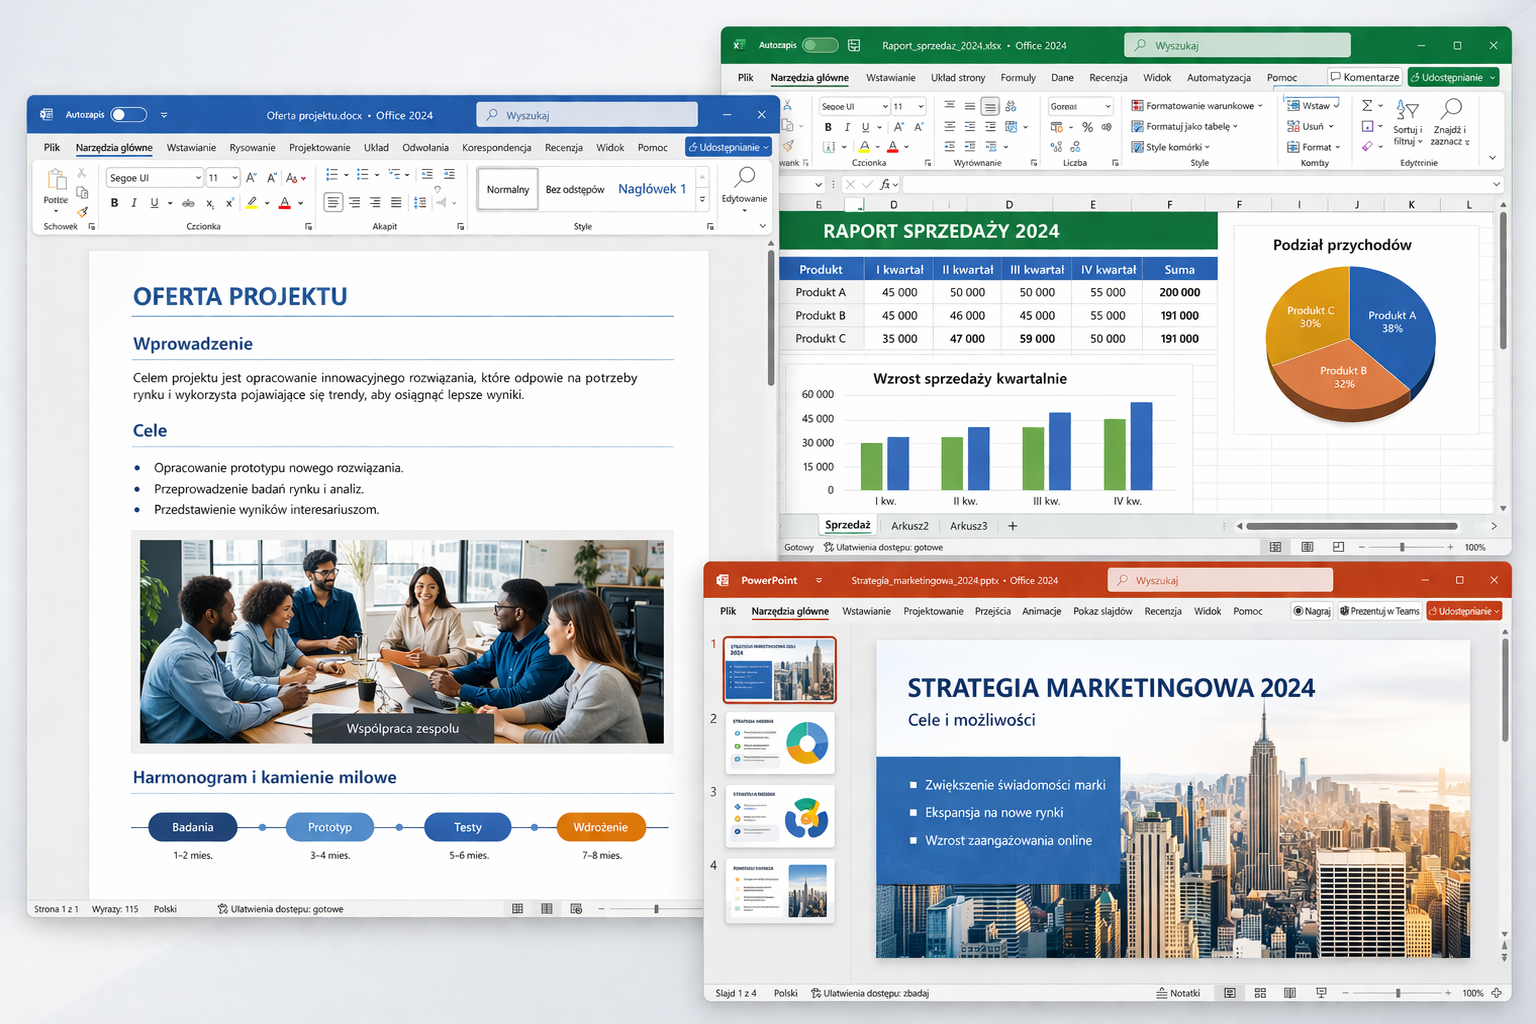Viewport: 1536px width, 1024px height.
Task: Fit slide to window in PowerPoint
Action: (1496, 993)
